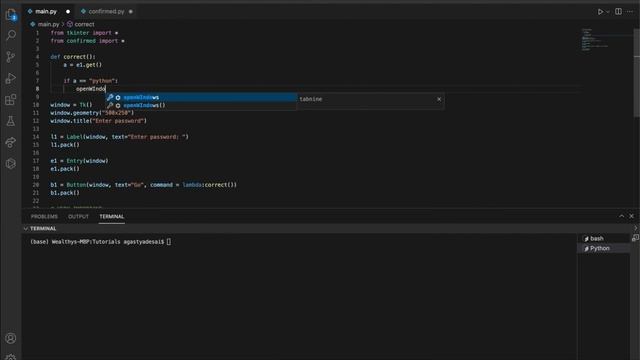The image size is (640, 360).
Task: Open the editor More Actions menu
Action: [x=630, y=11]
